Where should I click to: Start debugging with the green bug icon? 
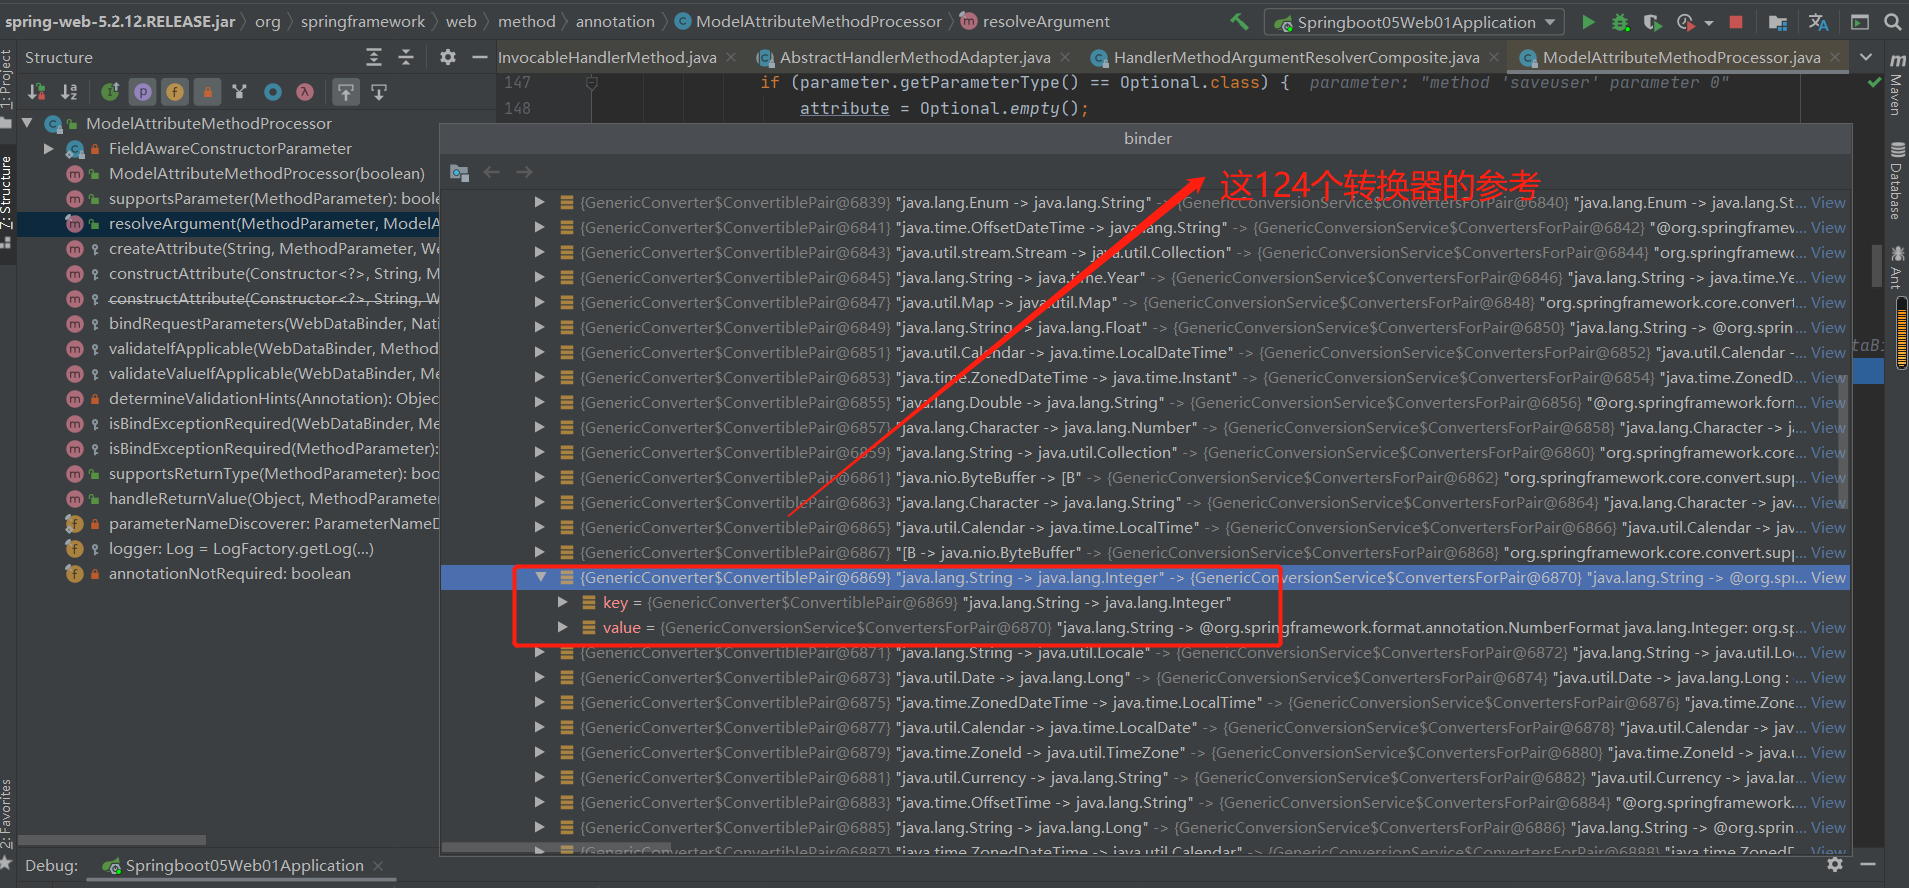(1620, 22)
